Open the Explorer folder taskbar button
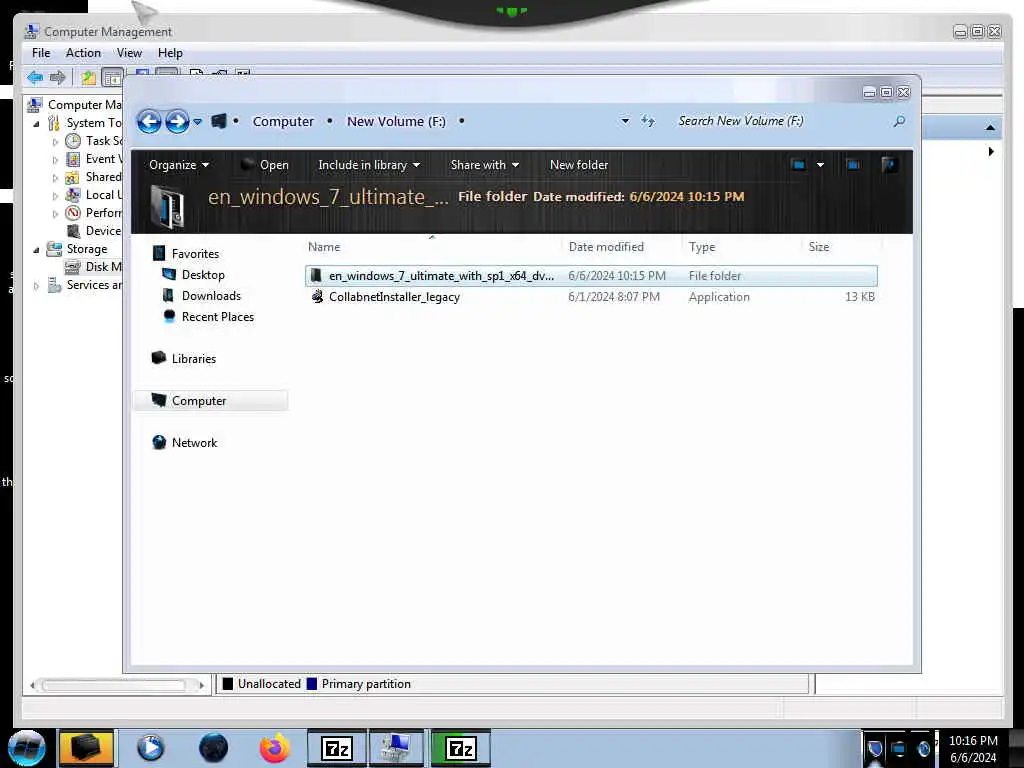 pos(86,748)
